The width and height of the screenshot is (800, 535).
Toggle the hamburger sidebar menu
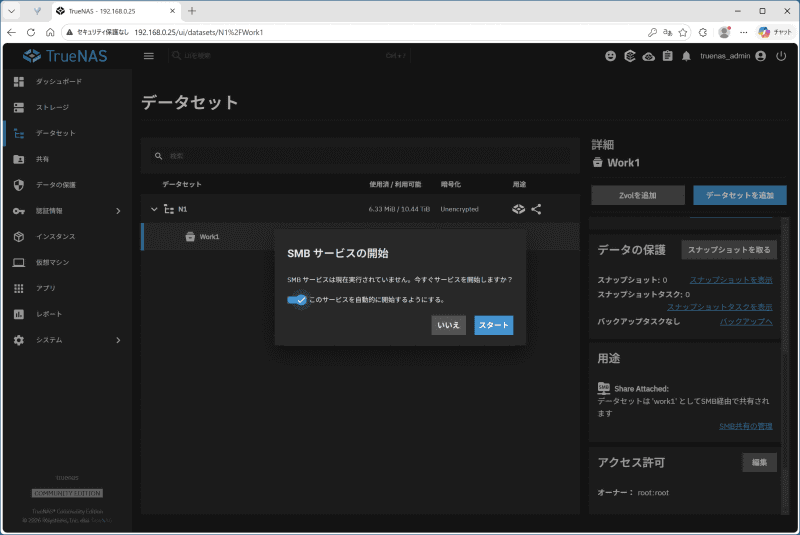click(148, 56)
